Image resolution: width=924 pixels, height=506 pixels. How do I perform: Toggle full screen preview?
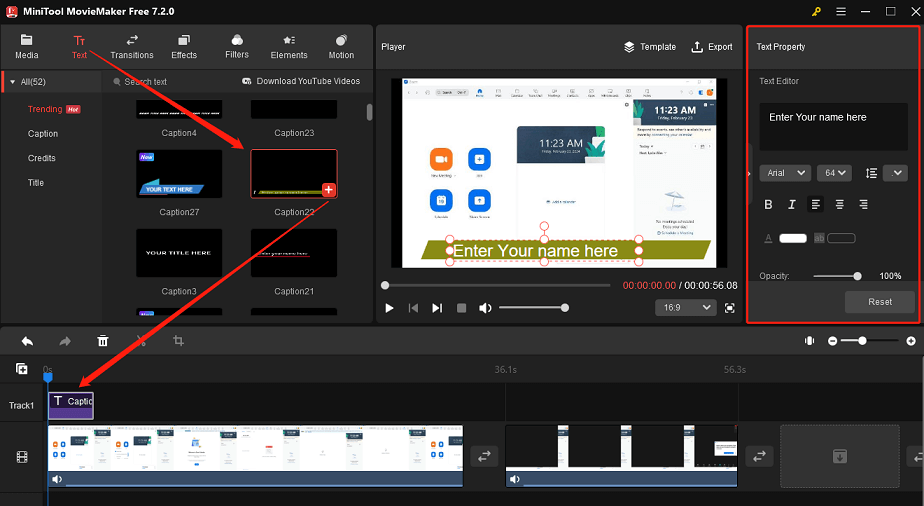coord(730,308)
